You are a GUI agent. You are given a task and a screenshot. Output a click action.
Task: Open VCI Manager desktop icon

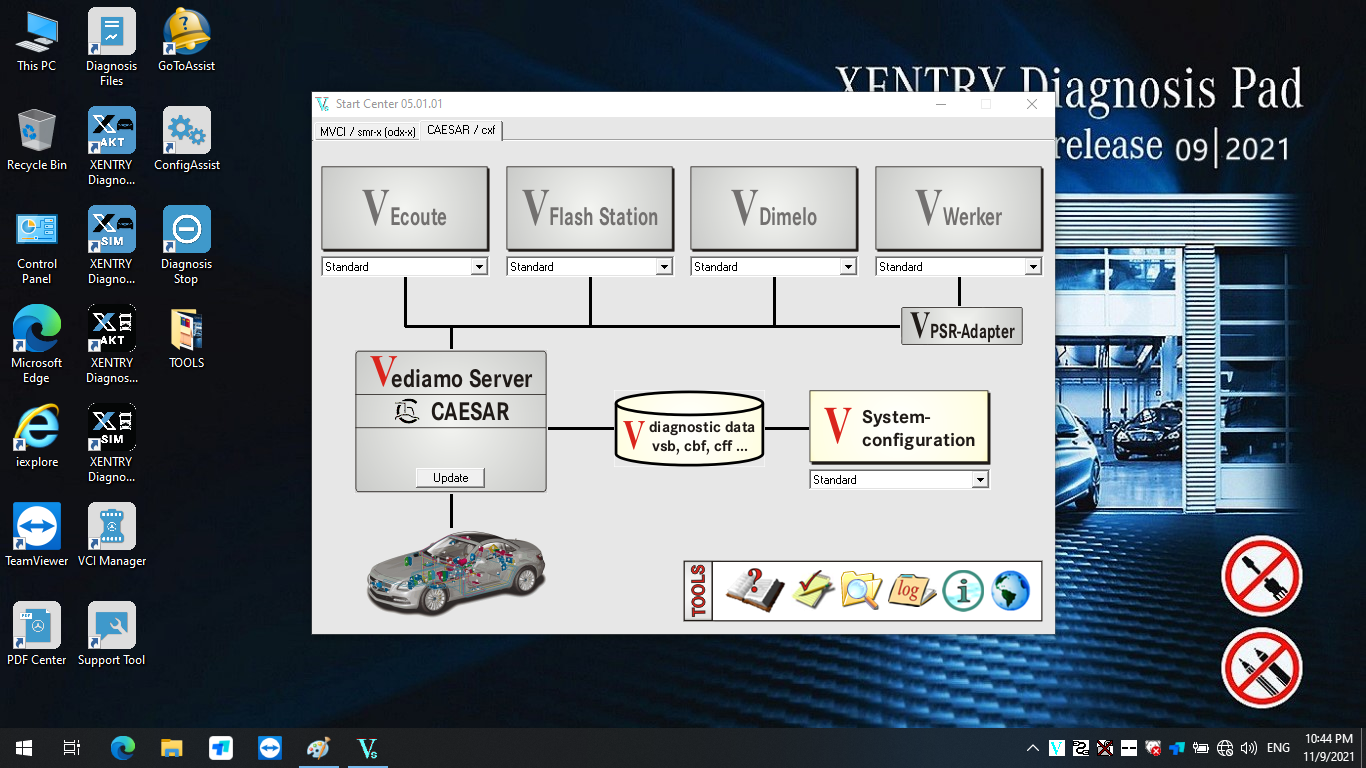[111, 535]
